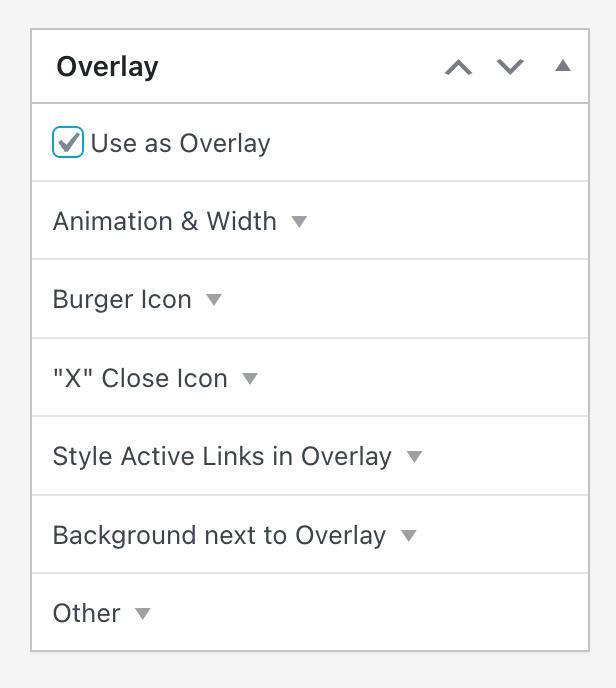
Task: Click the move down chevron in Overlay header
Action: tap(511, 68)
